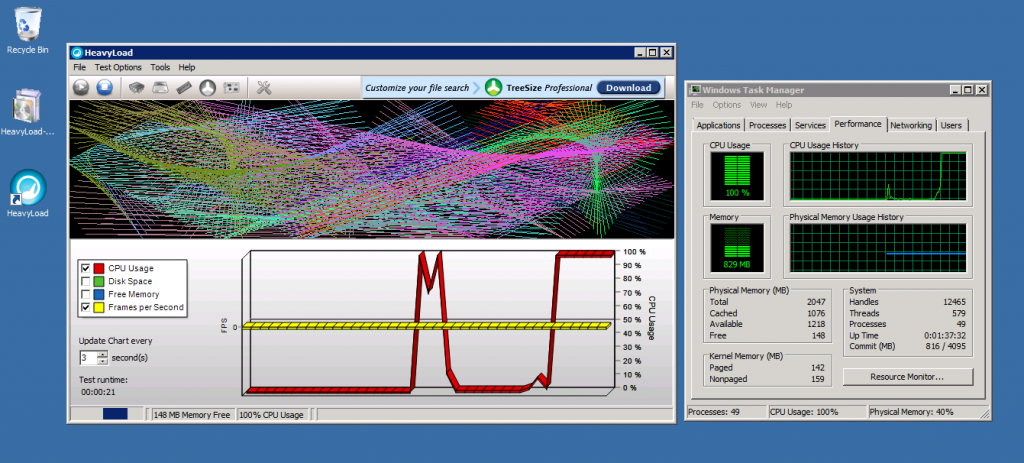Click the Cached memory value 1076
Viewport: 1024px width, 463px height.
tap(816, 313)
